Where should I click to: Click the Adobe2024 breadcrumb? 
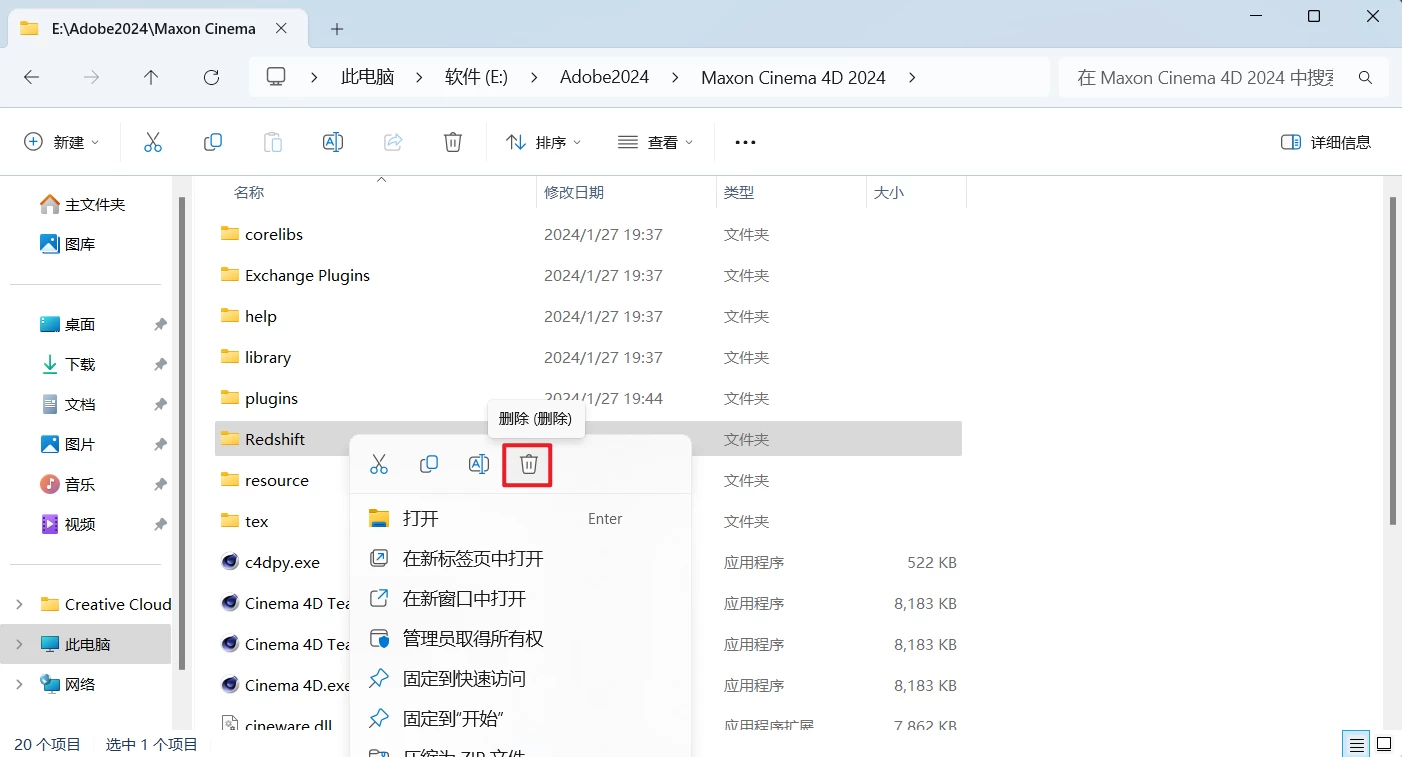coord(604,77)
